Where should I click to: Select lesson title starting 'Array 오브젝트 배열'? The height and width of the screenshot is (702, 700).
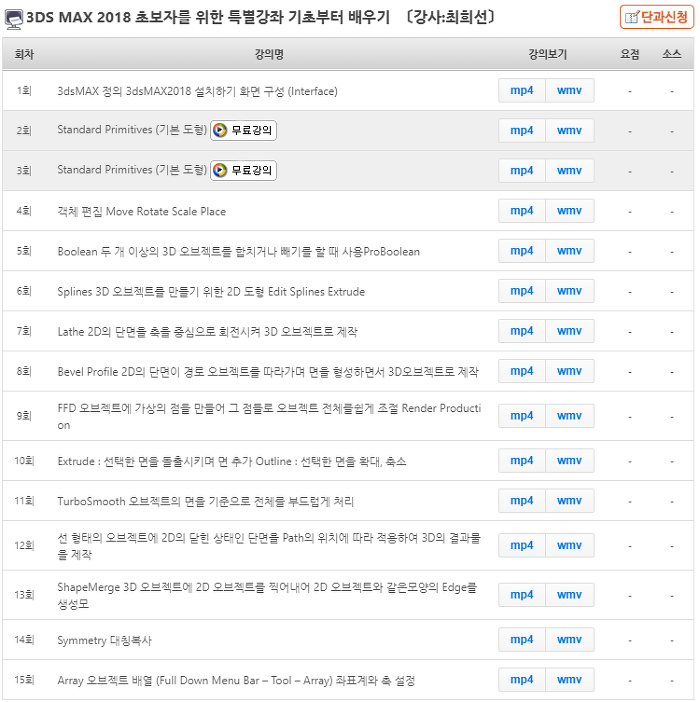236,681
